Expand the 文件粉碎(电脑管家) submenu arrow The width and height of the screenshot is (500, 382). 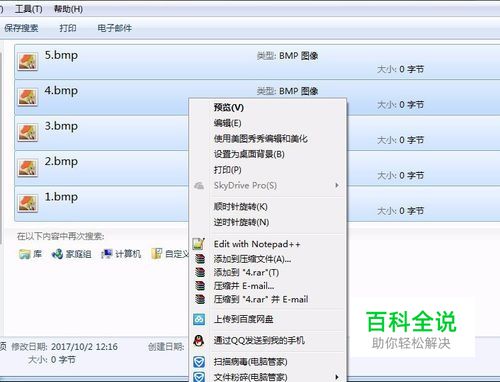pyautogui.click(x=337, y=377)
